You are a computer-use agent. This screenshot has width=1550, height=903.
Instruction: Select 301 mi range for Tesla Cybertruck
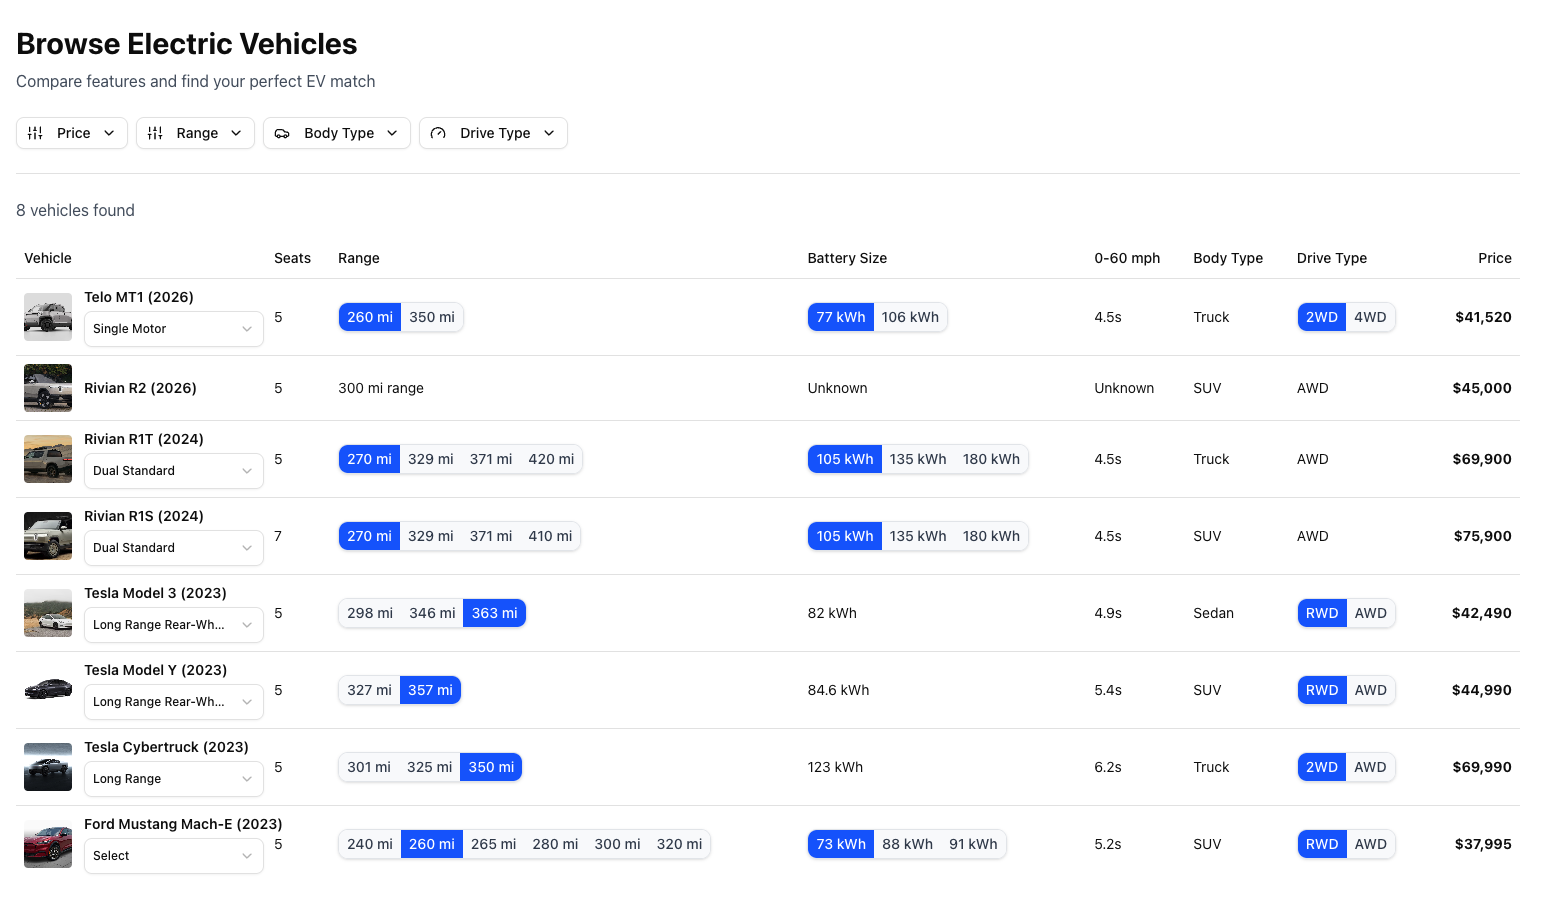pos(369,767)
